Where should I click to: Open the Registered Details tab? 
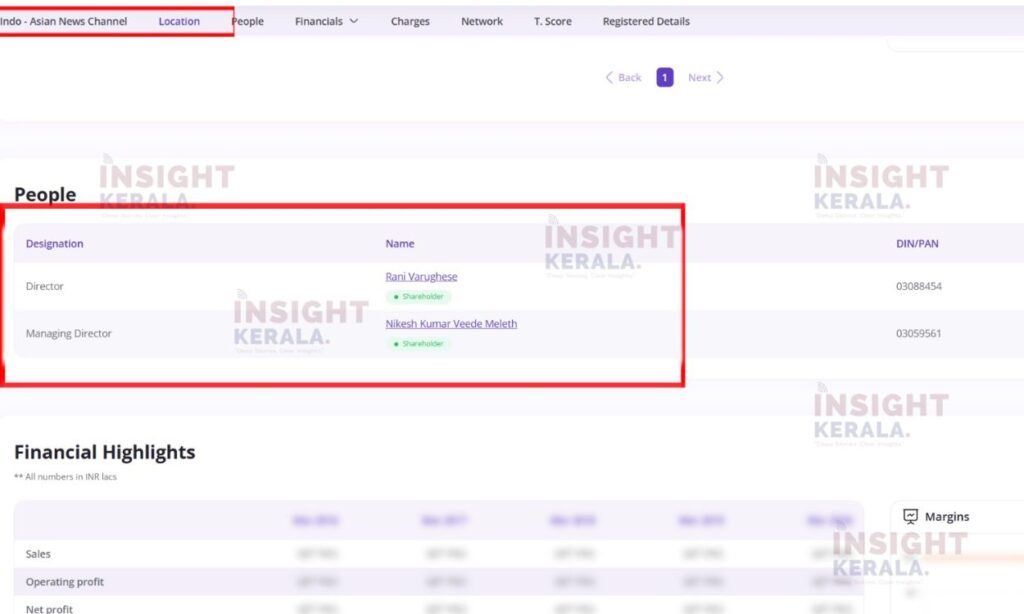click(x=646, y=21)
